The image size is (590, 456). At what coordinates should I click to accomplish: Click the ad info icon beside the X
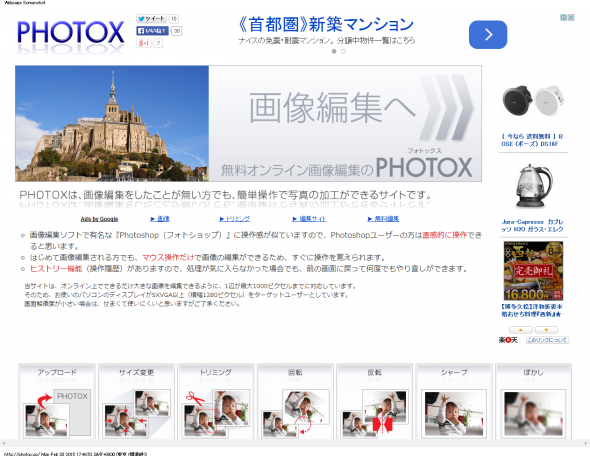(x=564, y=17)
